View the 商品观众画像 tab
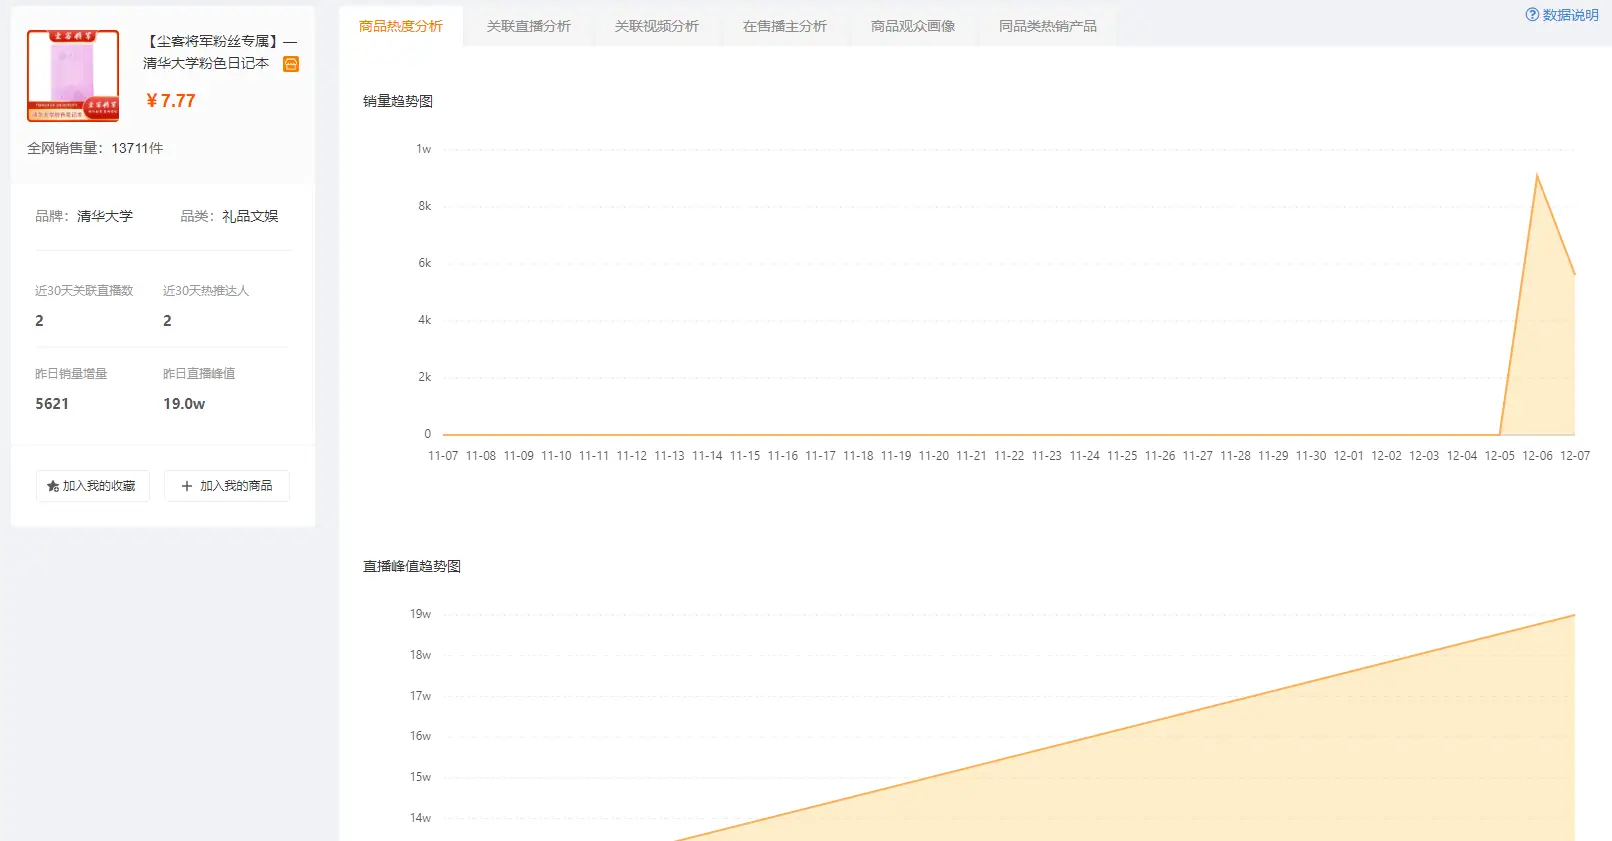This screenshot has width=1612, height=841. coord(912,26)
